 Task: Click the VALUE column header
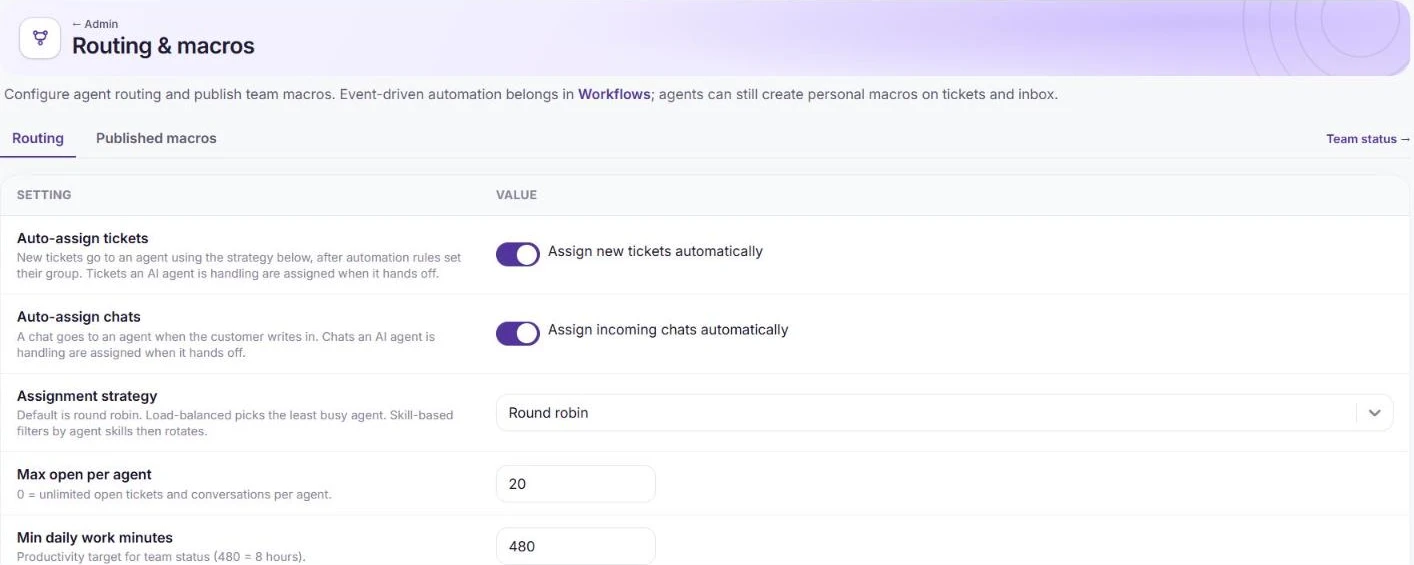pyautogui.click(x=516, y=195)
